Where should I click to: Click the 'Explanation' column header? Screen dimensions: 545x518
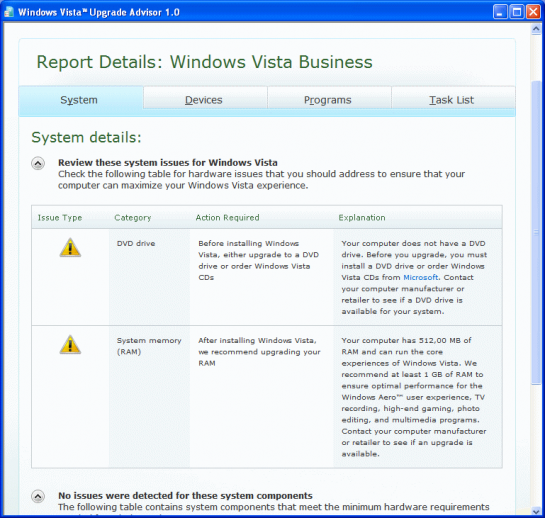click(x=362, y=218)
